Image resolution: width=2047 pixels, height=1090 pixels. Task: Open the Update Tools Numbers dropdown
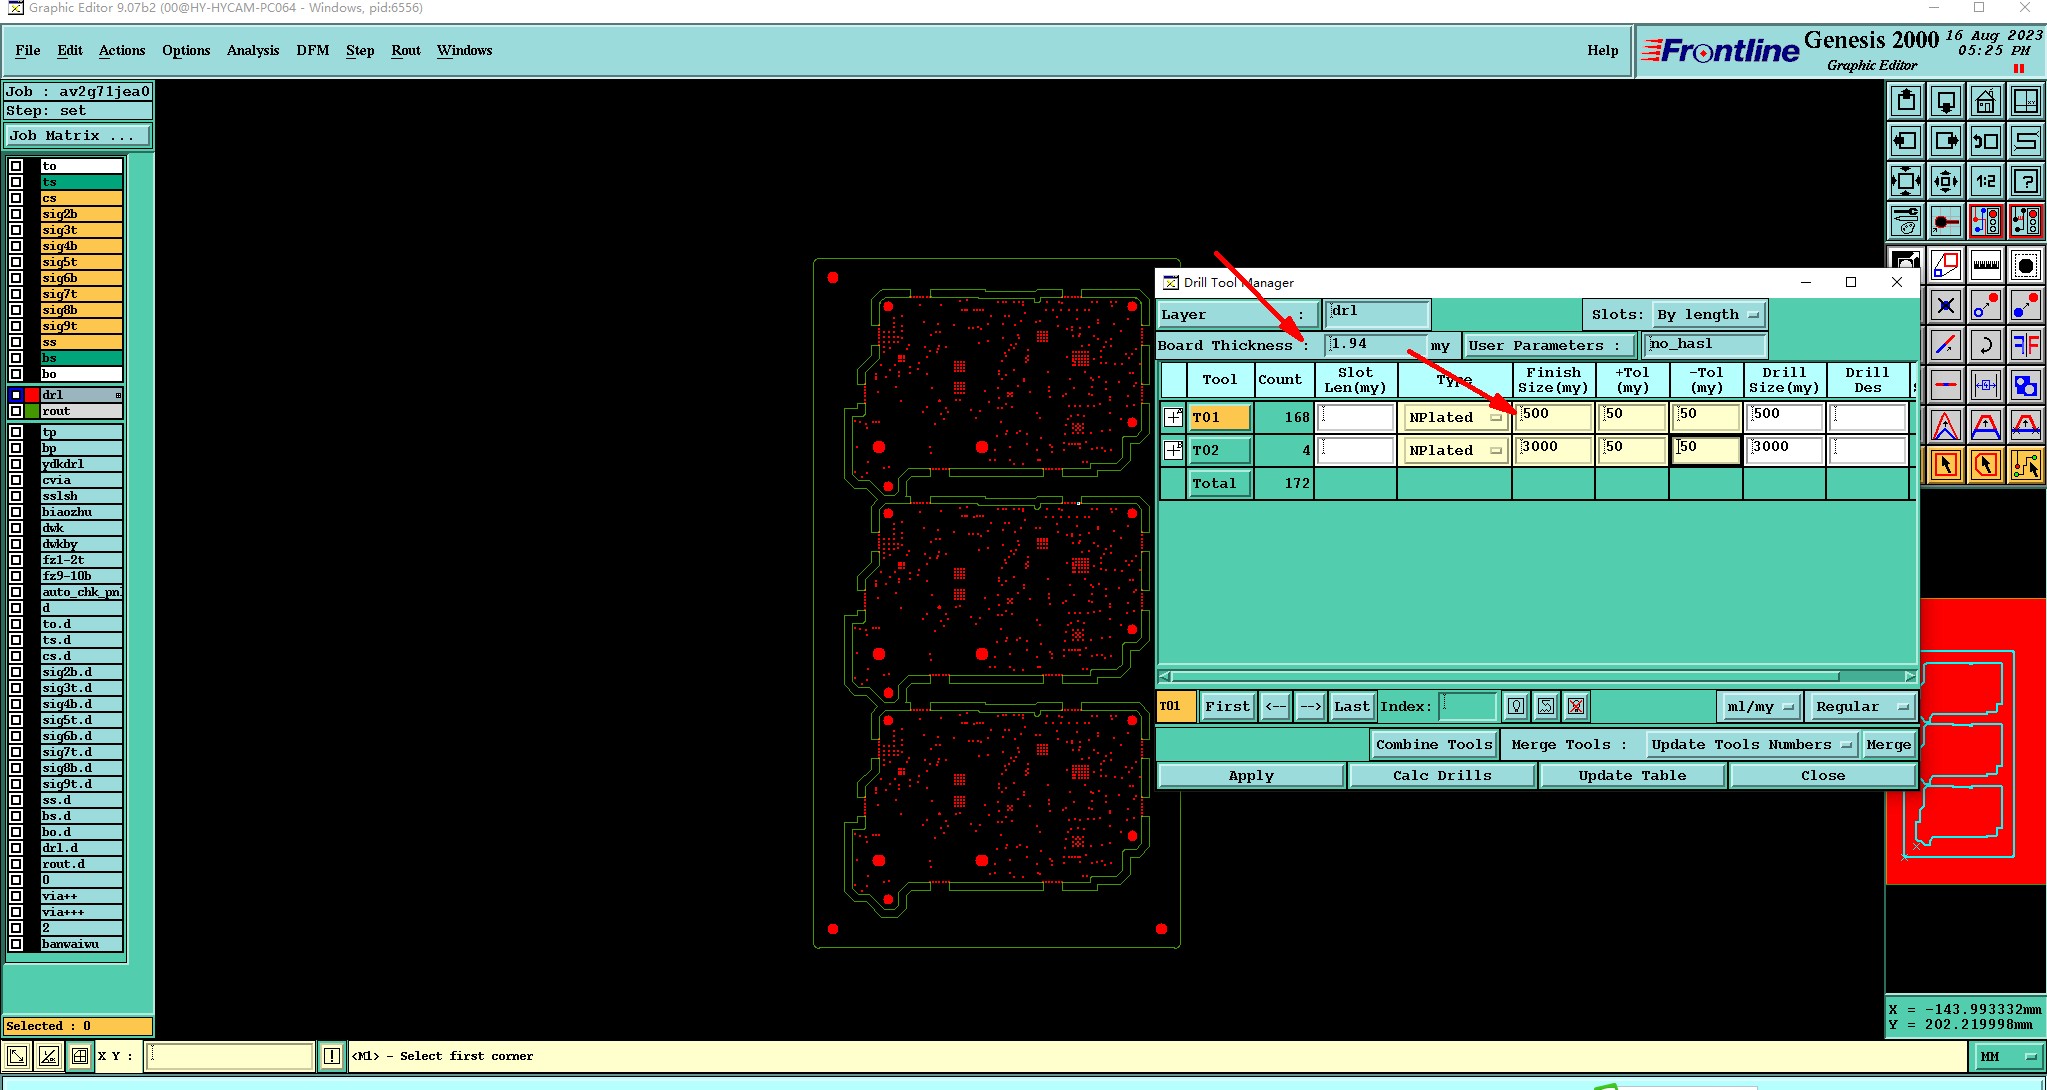[x=1750, y=744]
